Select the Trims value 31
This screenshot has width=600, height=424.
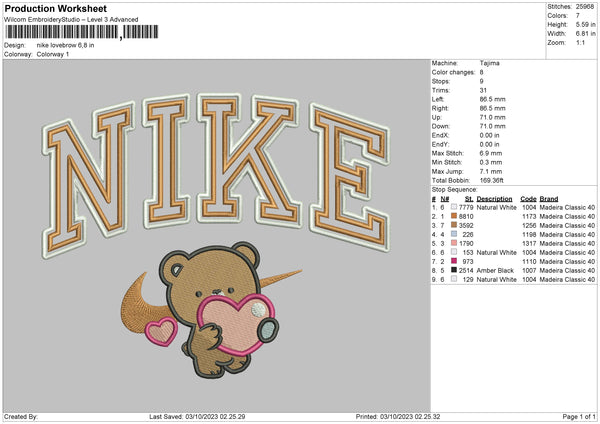pos(483,90)
